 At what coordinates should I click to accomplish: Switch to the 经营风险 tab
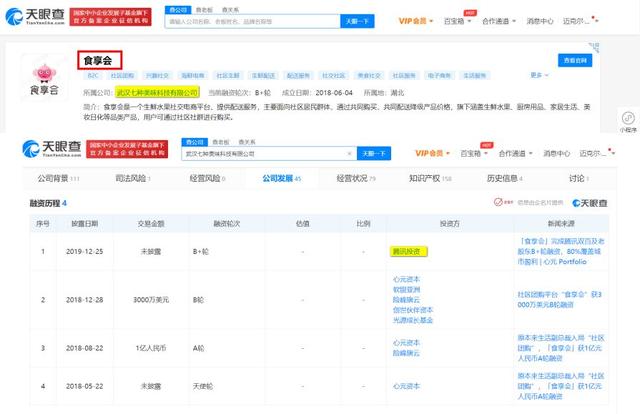207,178
